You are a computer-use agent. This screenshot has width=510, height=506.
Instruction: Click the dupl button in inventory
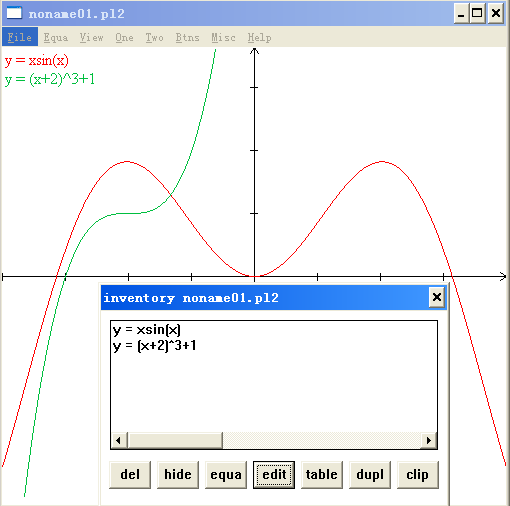[x=370, y=475]
